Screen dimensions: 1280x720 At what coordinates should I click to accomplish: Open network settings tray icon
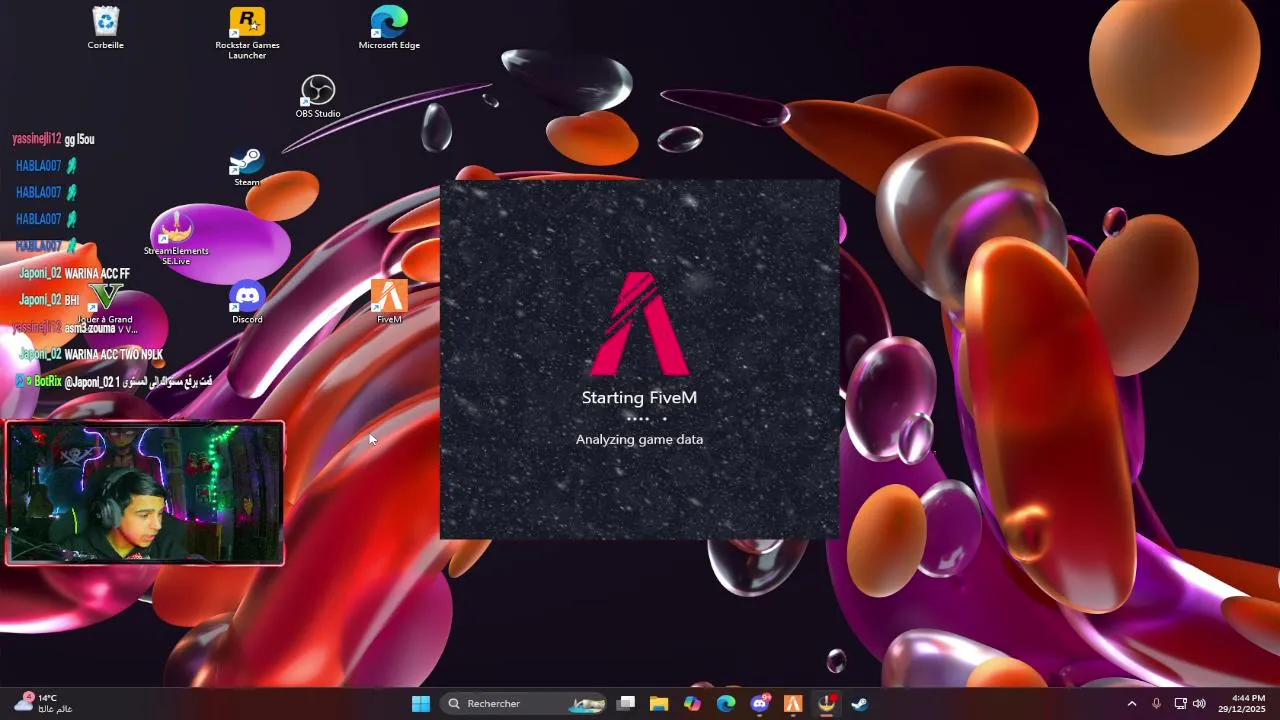coord(1180,704)
